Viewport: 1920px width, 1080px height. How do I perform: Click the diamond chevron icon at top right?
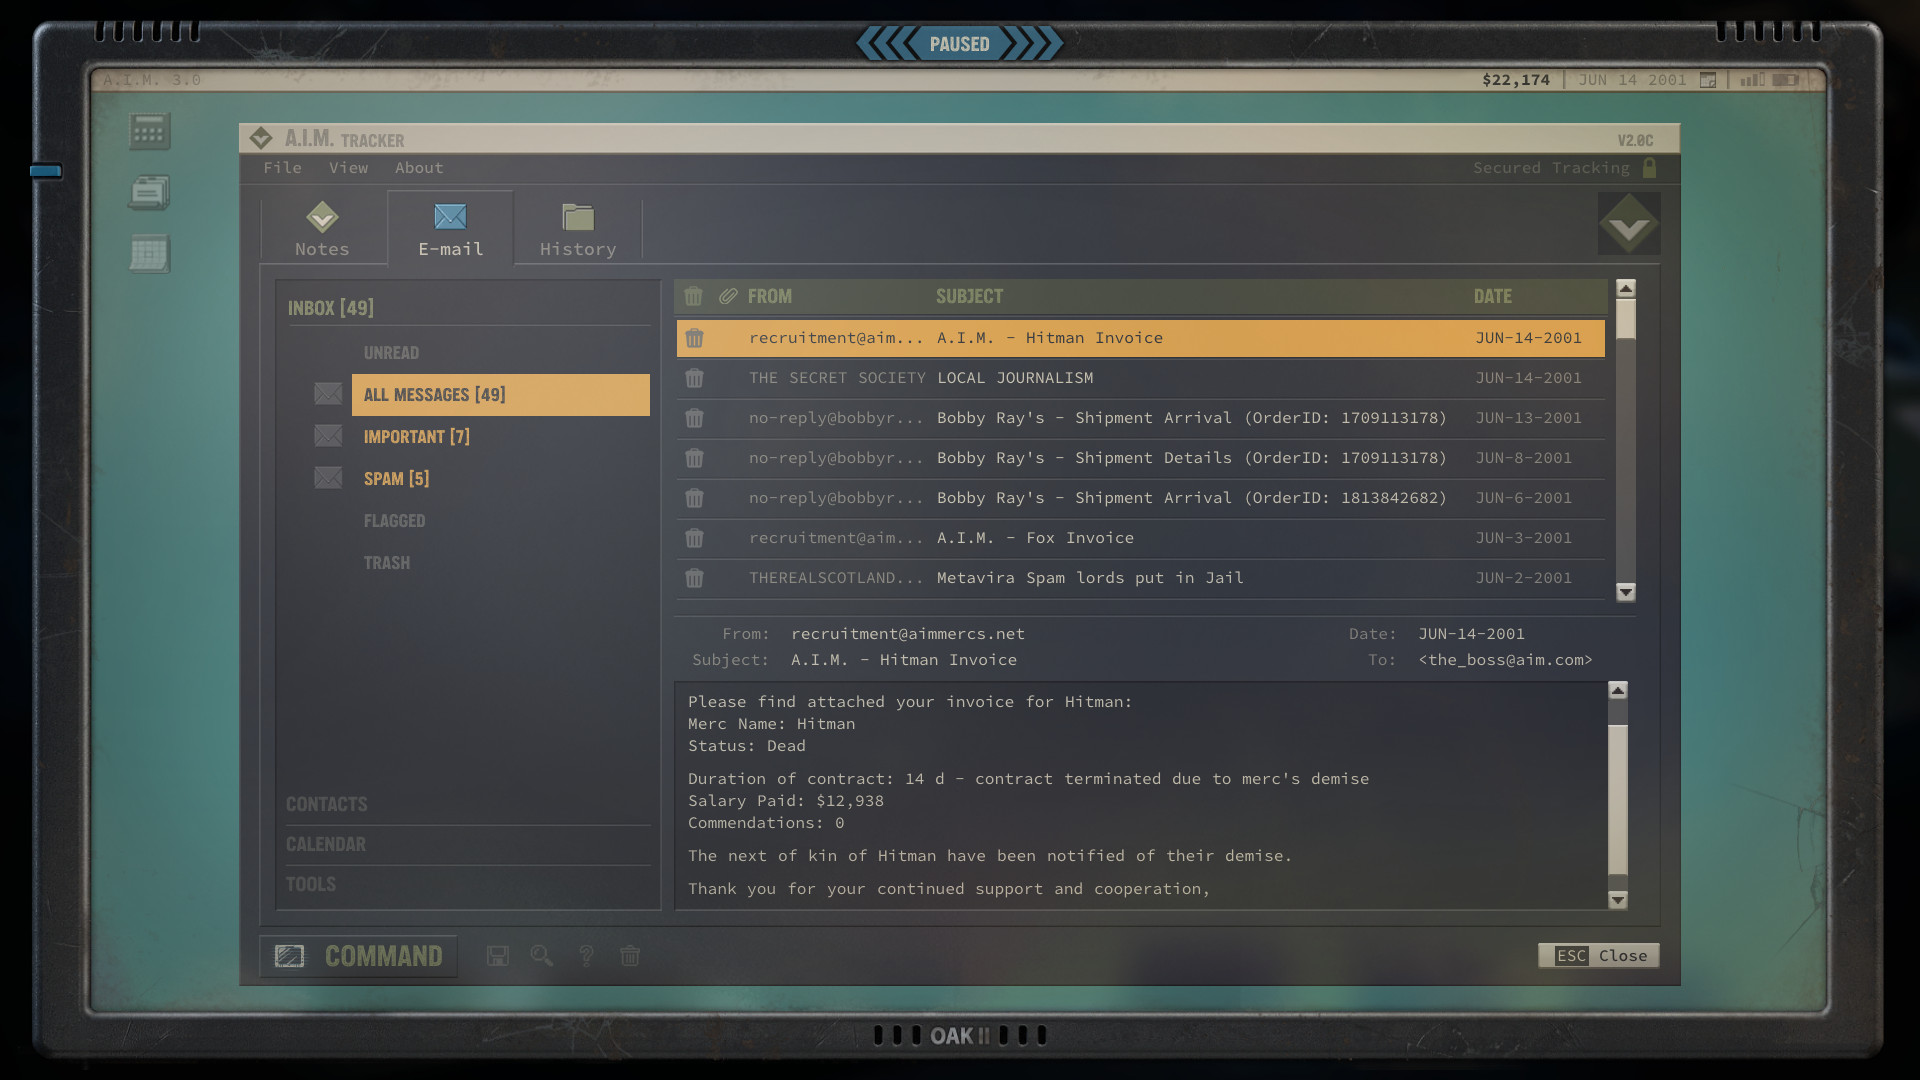[x=1629, y=224]
